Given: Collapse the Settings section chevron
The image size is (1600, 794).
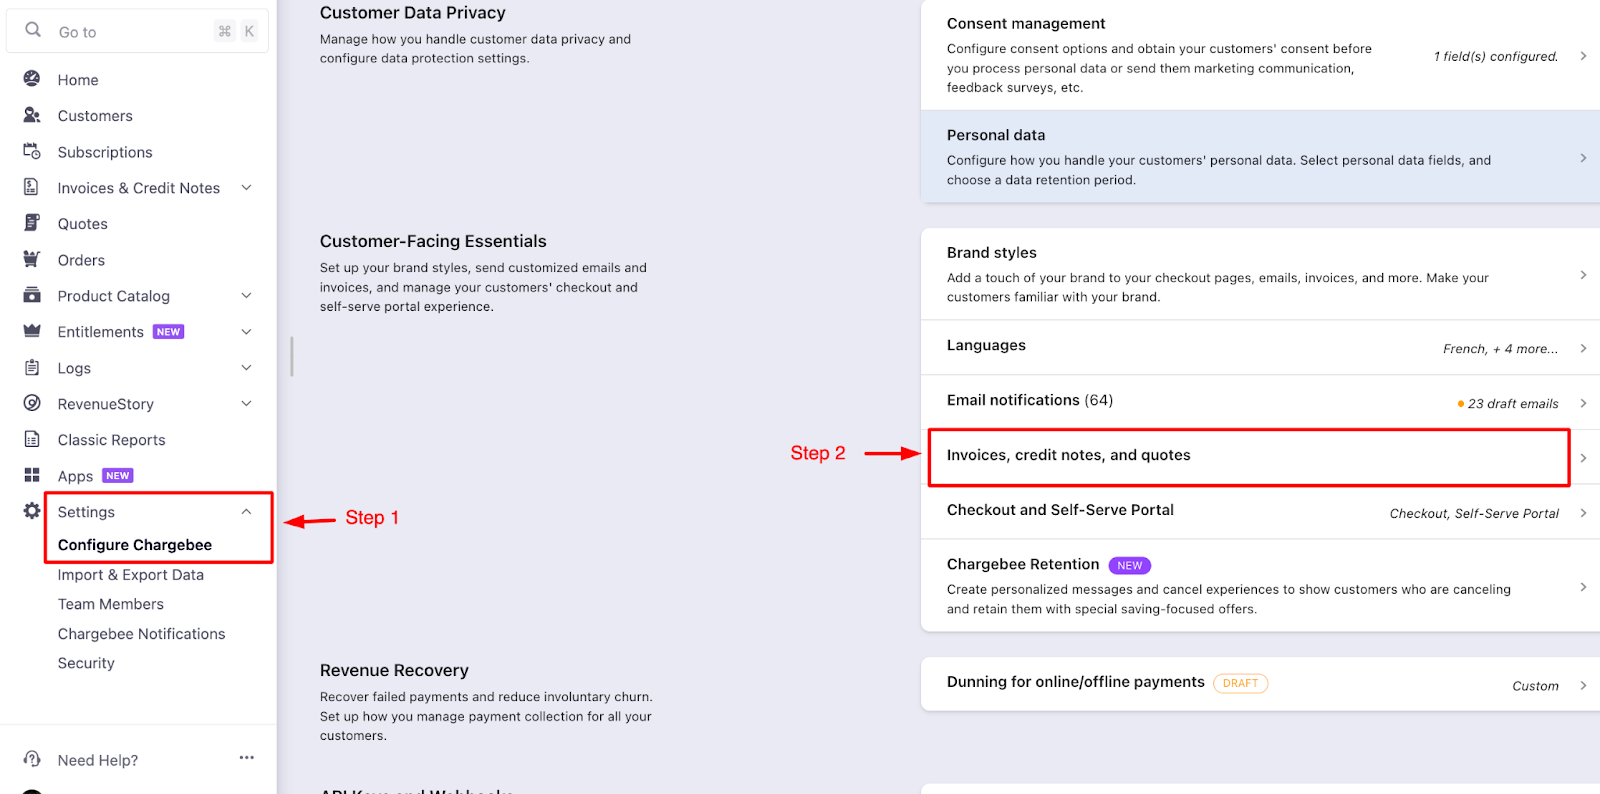Looking at the screenshot, I should [247, 512].
